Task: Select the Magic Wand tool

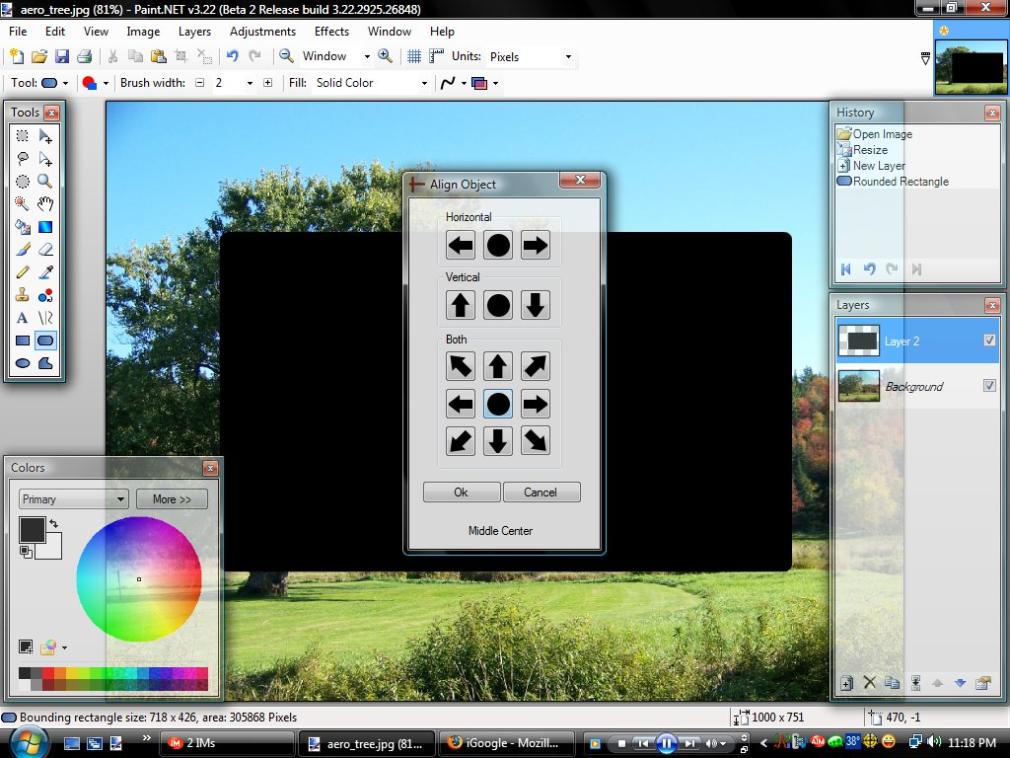Action: pyautogui.click(x=22, y=204)
